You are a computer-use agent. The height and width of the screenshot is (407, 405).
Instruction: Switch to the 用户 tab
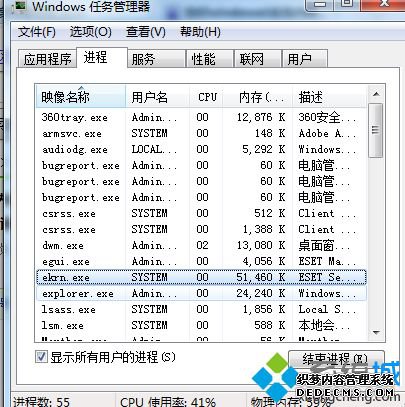pos(305,59)
